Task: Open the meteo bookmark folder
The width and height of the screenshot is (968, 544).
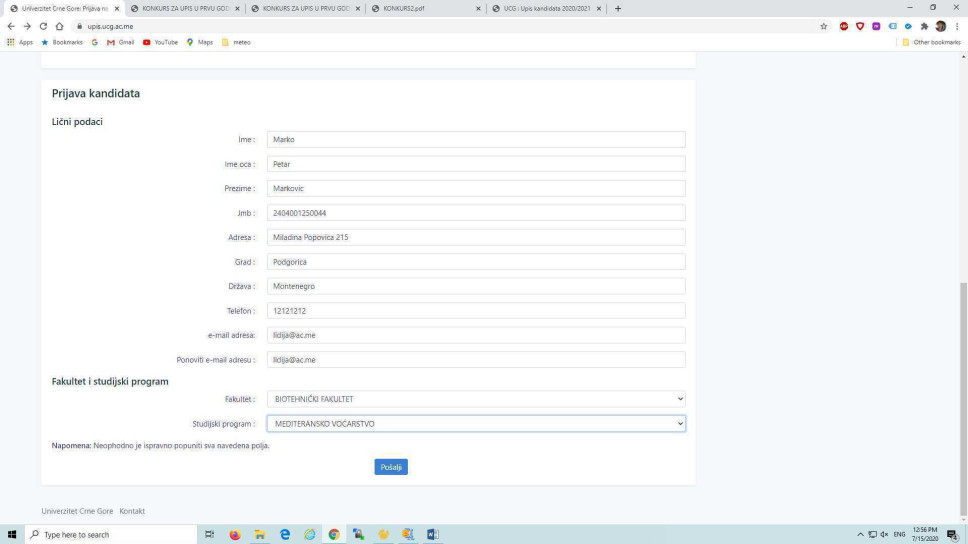Action: click(x=236, y=43)
